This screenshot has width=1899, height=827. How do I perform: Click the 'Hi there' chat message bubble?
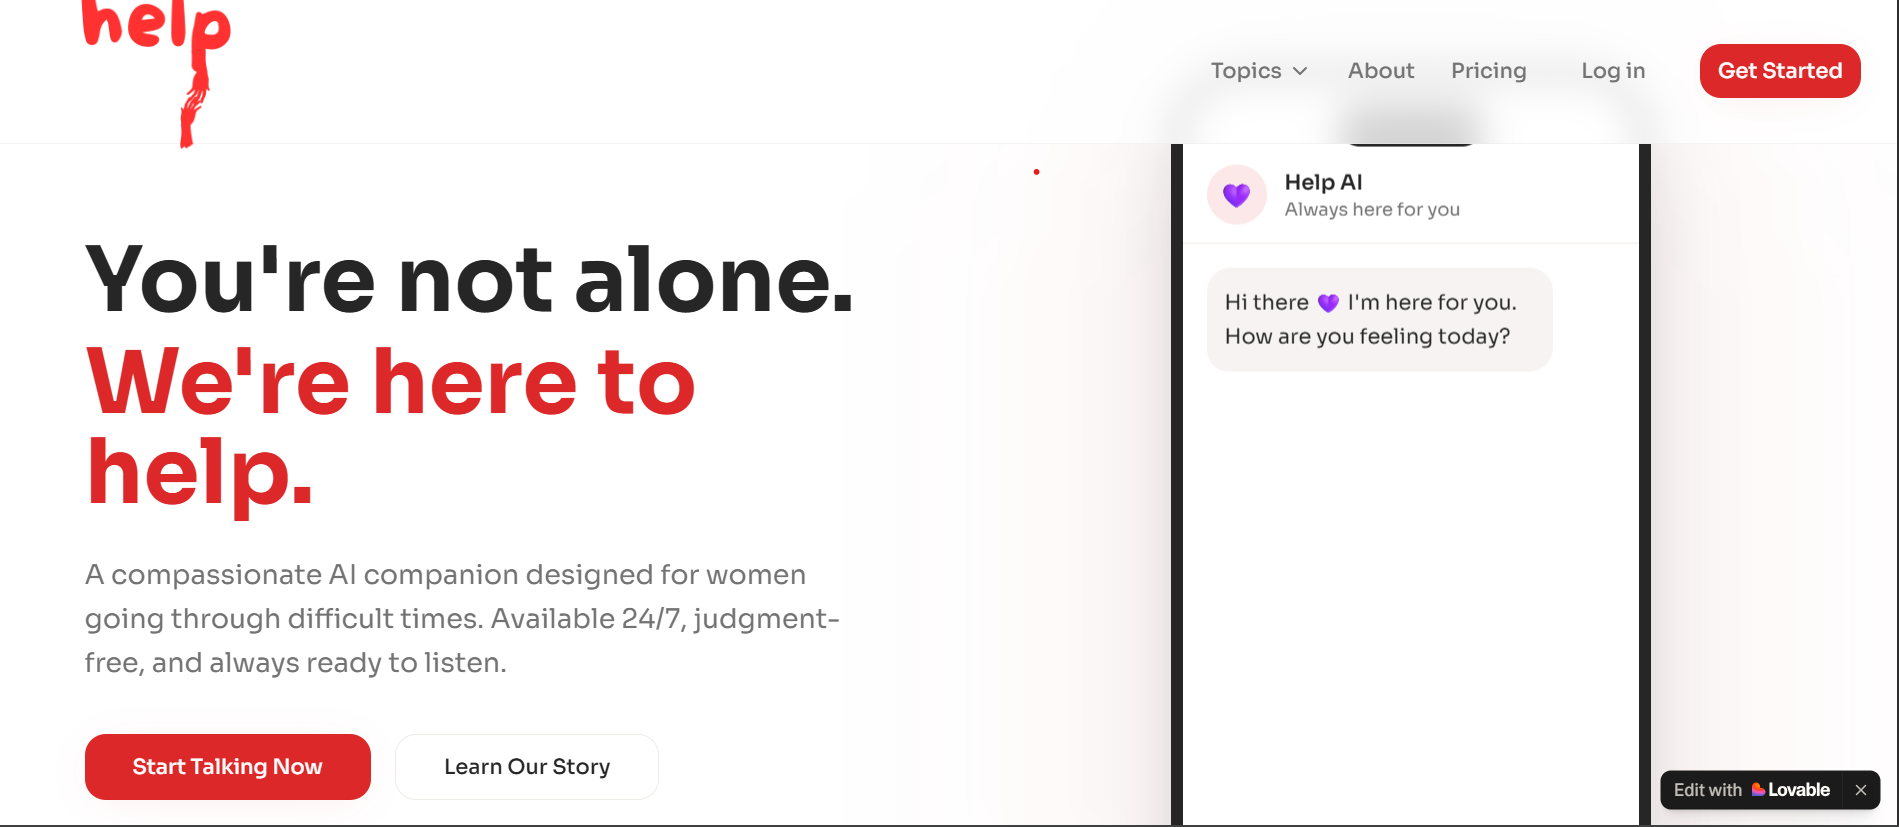[1379, 320]
